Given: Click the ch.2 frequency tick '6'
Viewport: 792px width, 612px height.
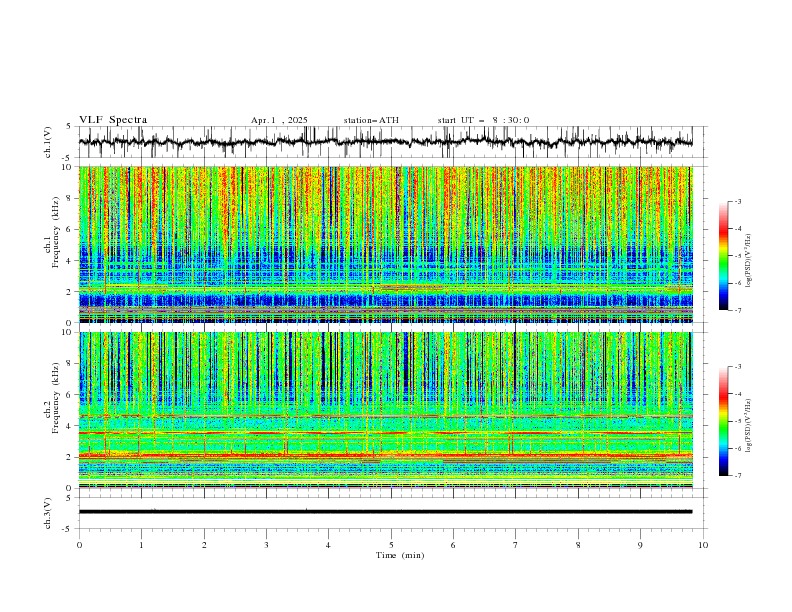Looking at the screenshot, I should (70, 395).
